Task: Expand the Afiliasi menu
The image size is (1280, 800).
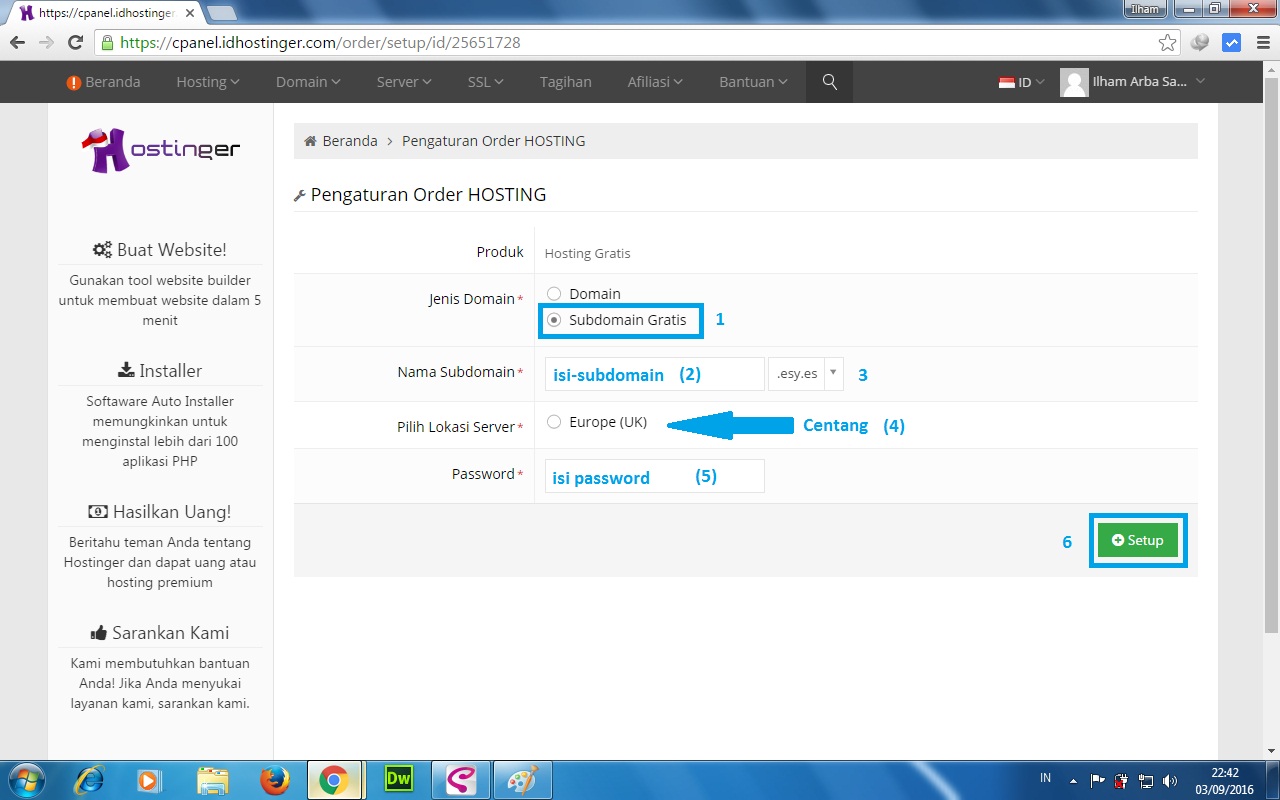Action: tap(655, 82)
